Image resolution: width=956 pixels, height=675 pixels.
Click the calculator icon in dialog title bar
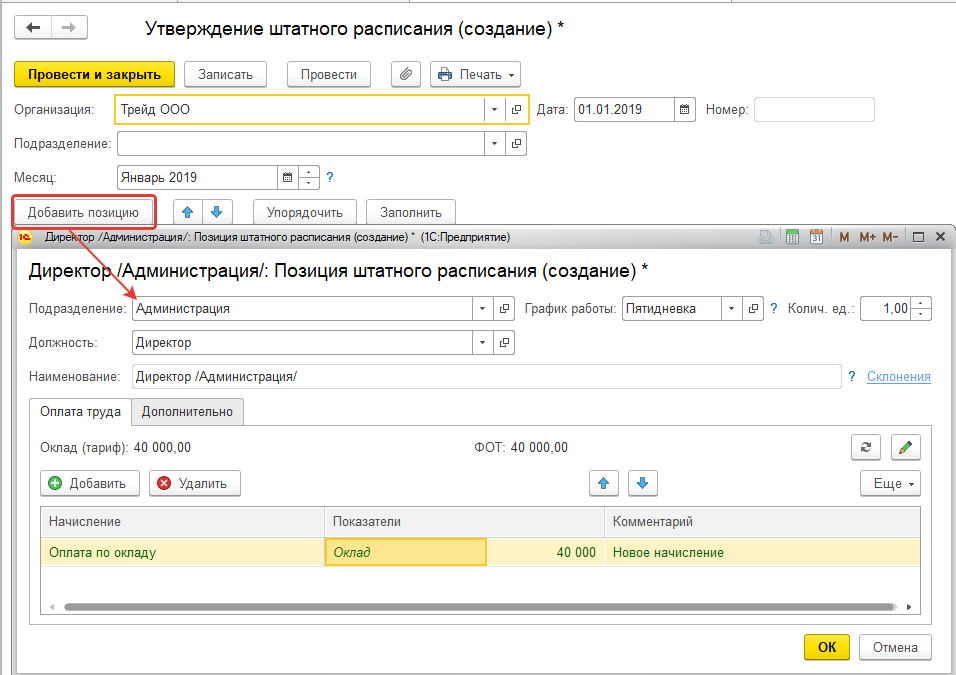click(792, 238)
